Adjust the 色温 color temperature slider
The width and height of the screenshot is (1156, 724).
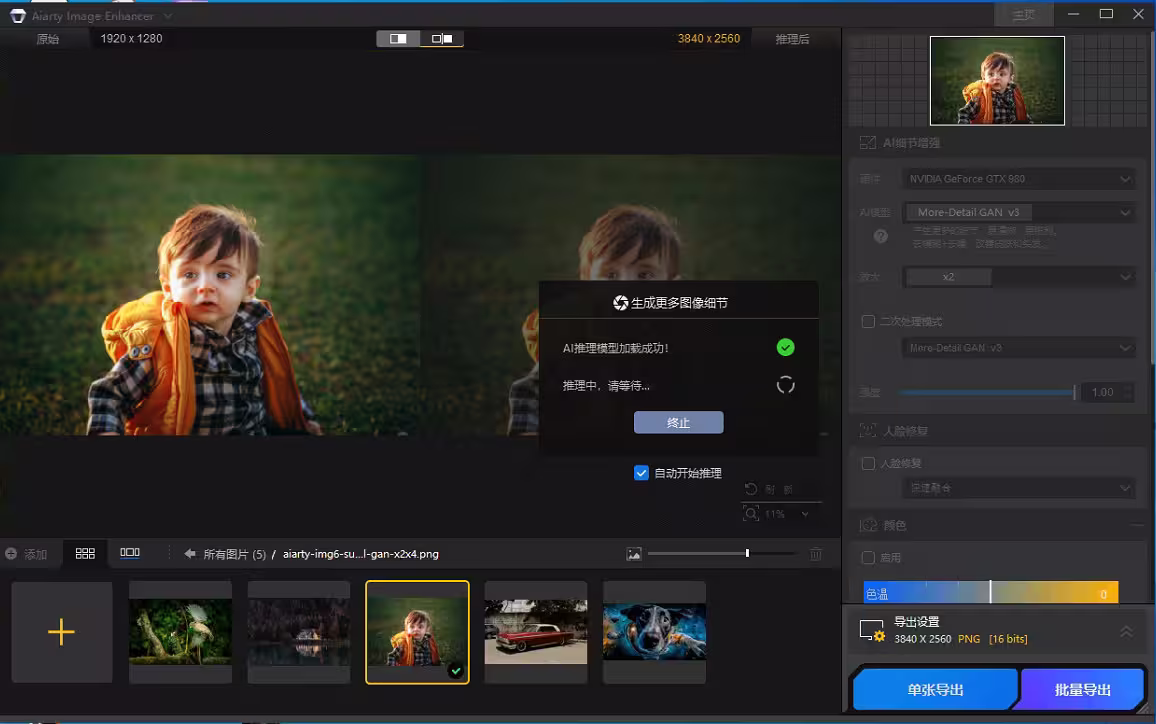(991, 592)
